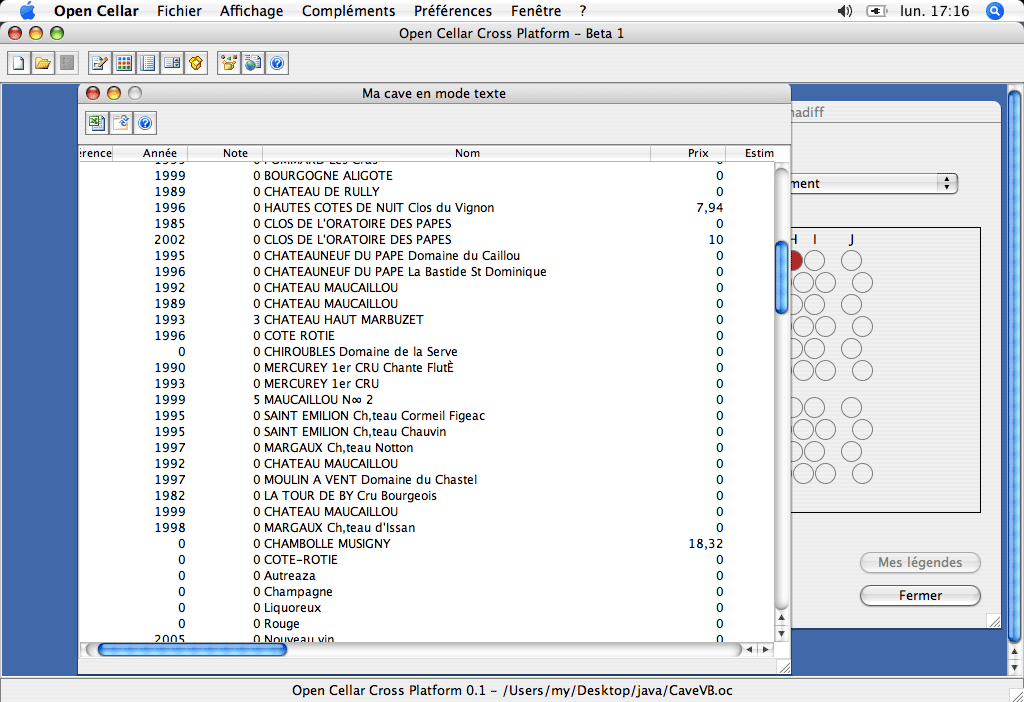Click the Mes légendes button

pos(920,562)
